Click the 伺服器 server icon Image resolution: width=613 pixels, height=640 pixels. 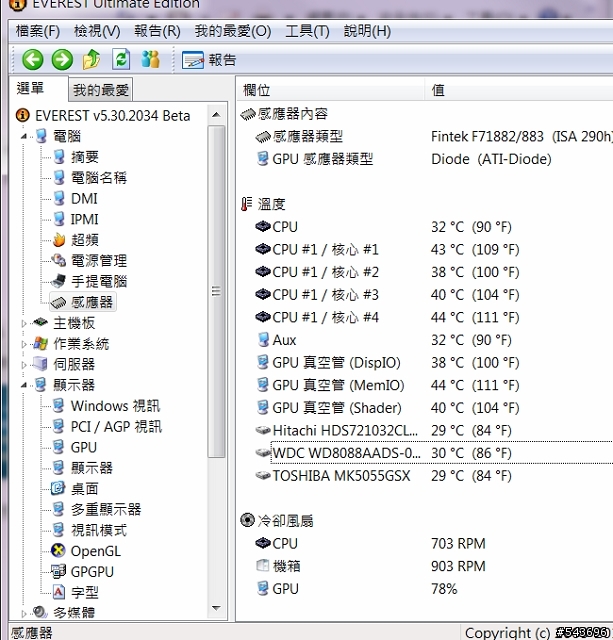41,364
